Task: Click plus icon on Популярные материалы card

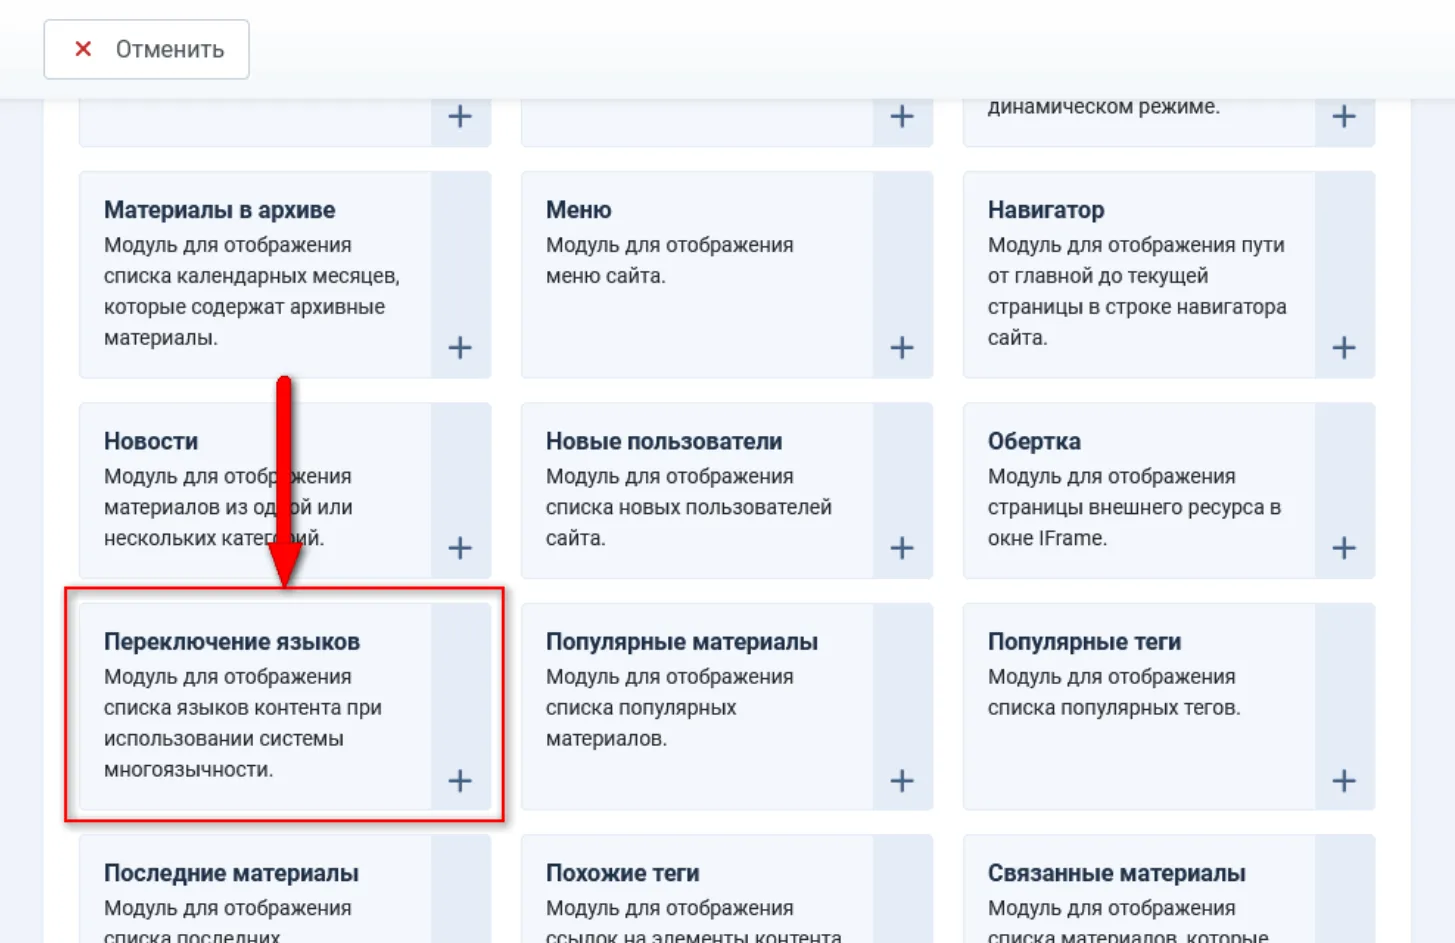Action: 902,781
